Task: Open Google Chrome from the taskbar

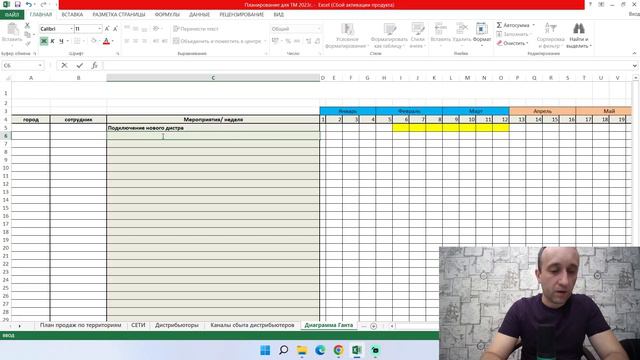Action: point(338,350)
